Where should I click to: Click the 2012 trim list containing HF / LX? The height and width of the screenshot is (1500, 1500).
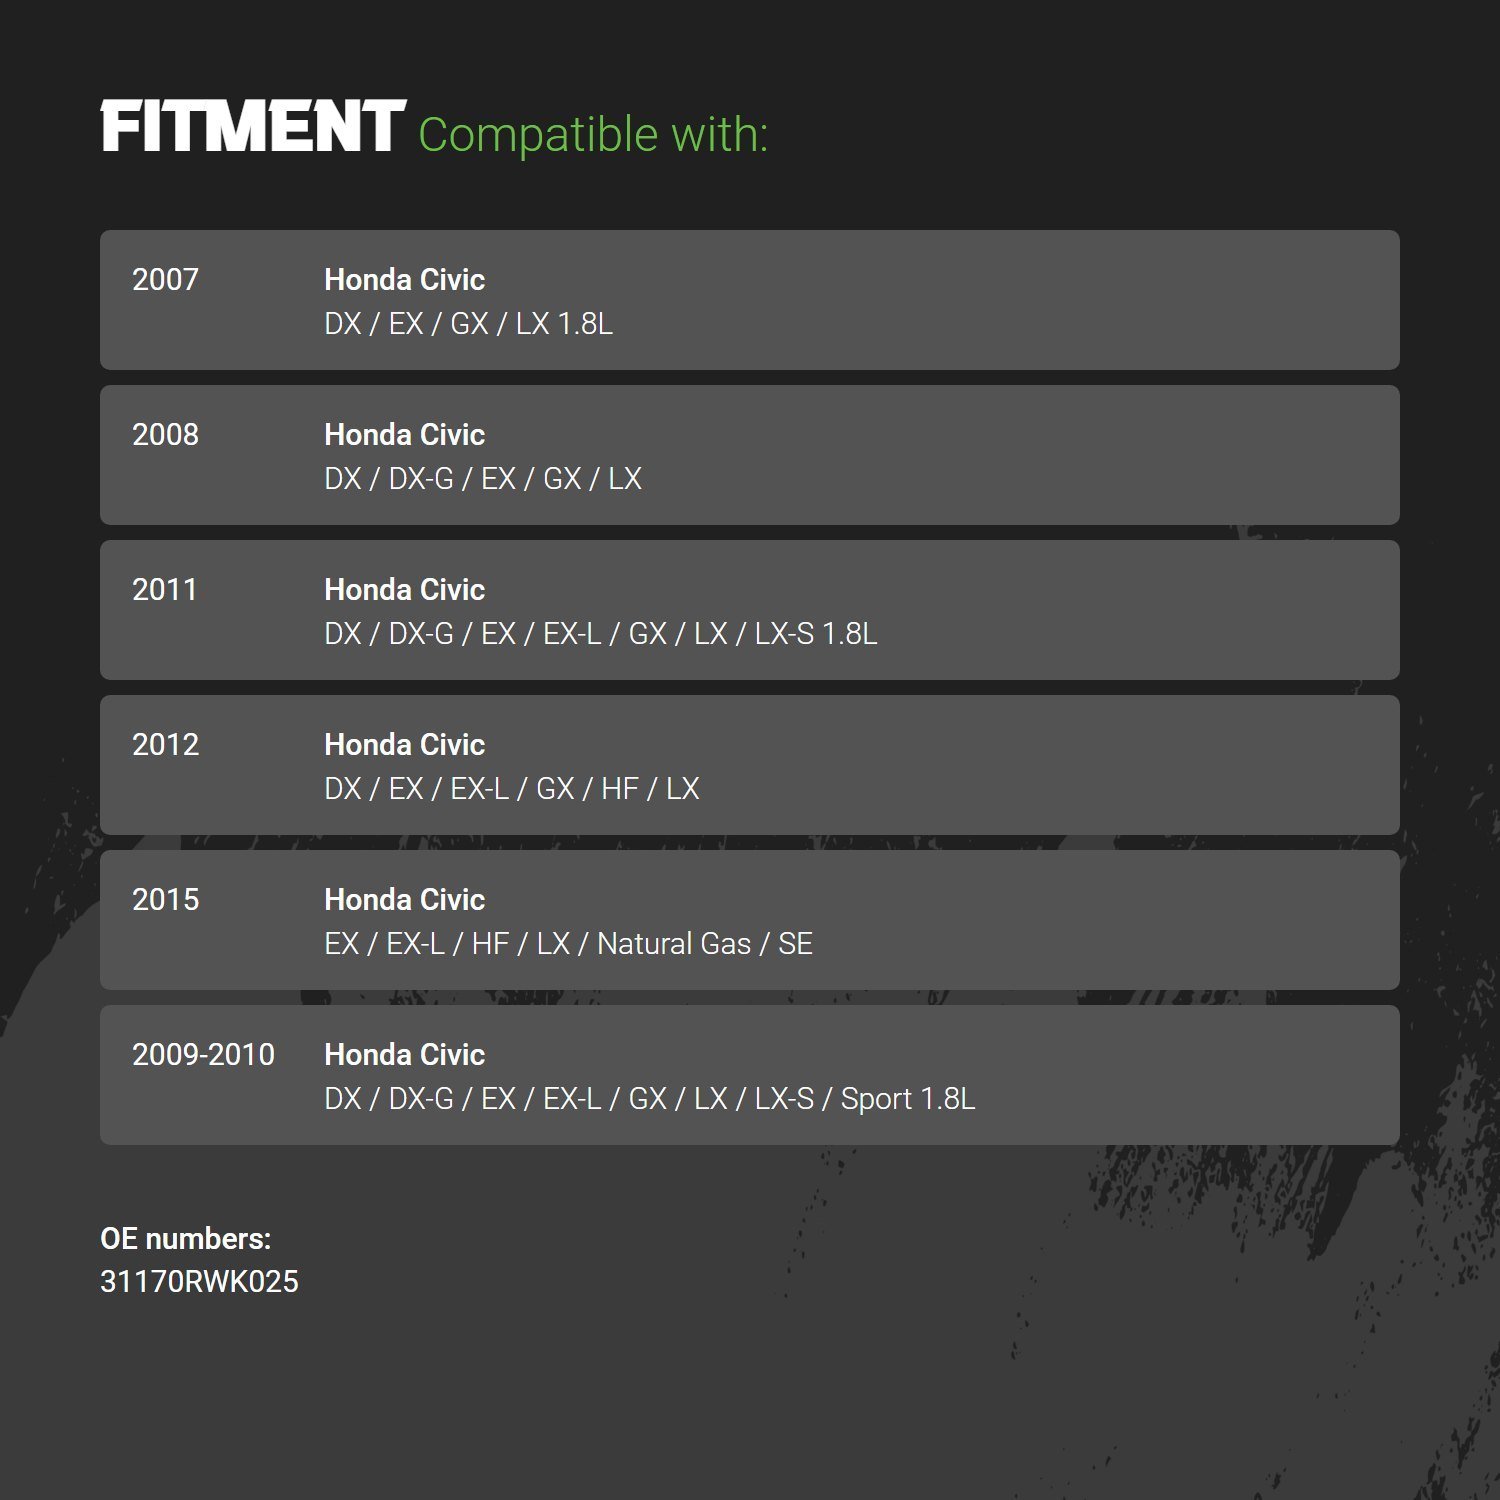tap(511, 789)
